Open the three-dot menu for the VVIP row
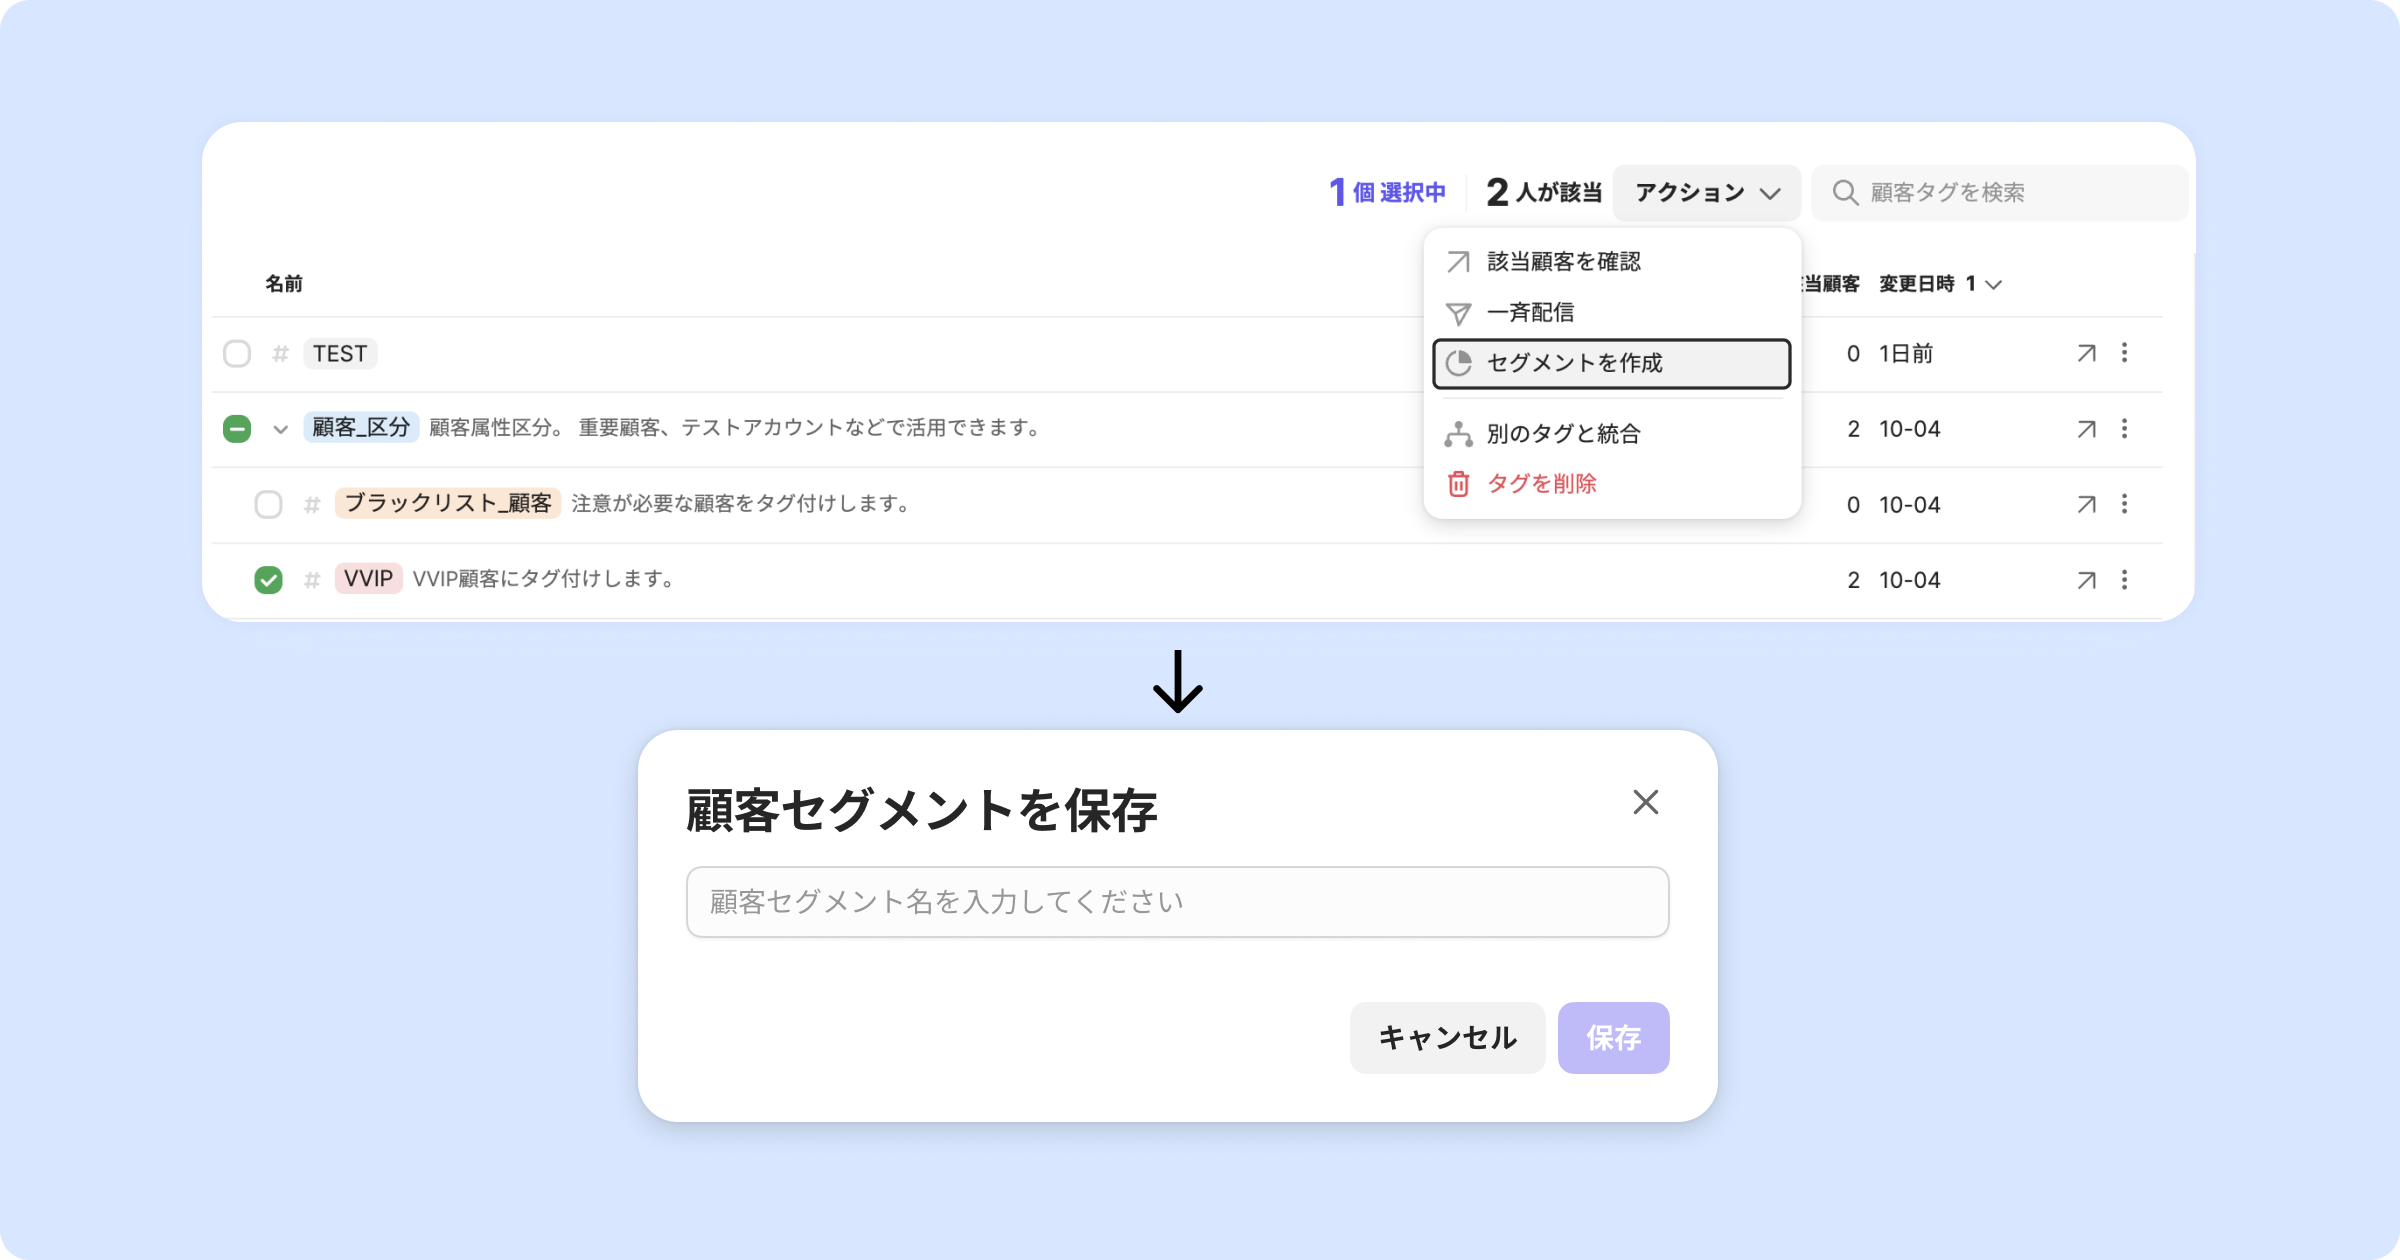This screenshot has width=2400, height=1260. [x=2124, y=580]
